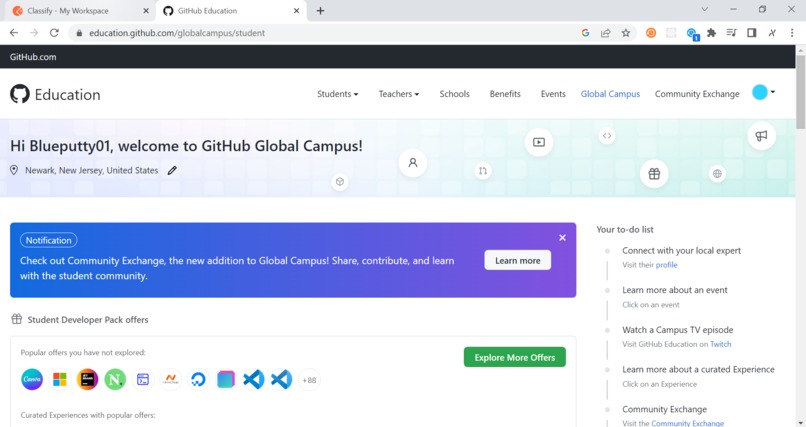Screen dimensions: 806x427
Task: Open the person profile bubble in banner
Action: point(413,163)
